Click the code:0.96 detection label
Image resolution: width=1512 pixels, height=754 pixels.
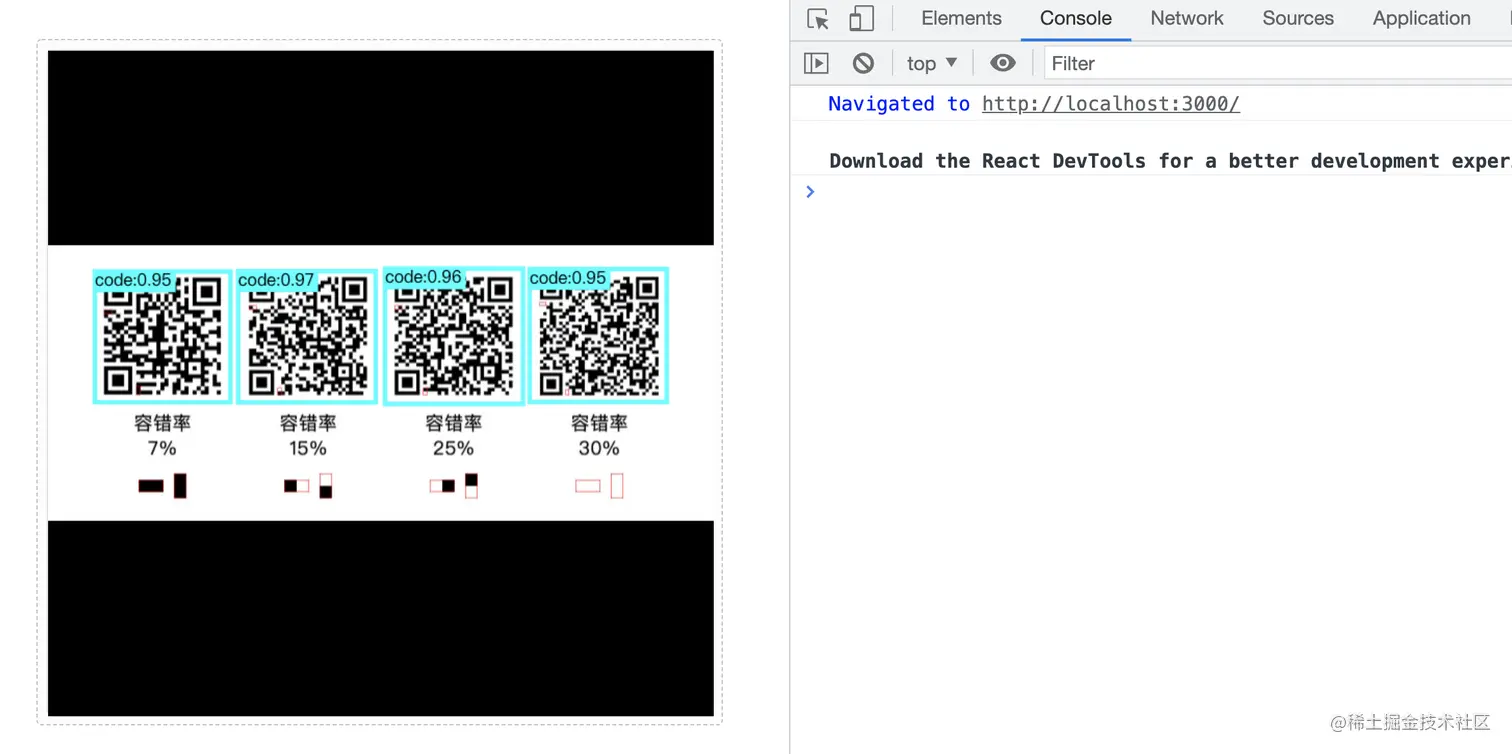[x=423, y=277]
